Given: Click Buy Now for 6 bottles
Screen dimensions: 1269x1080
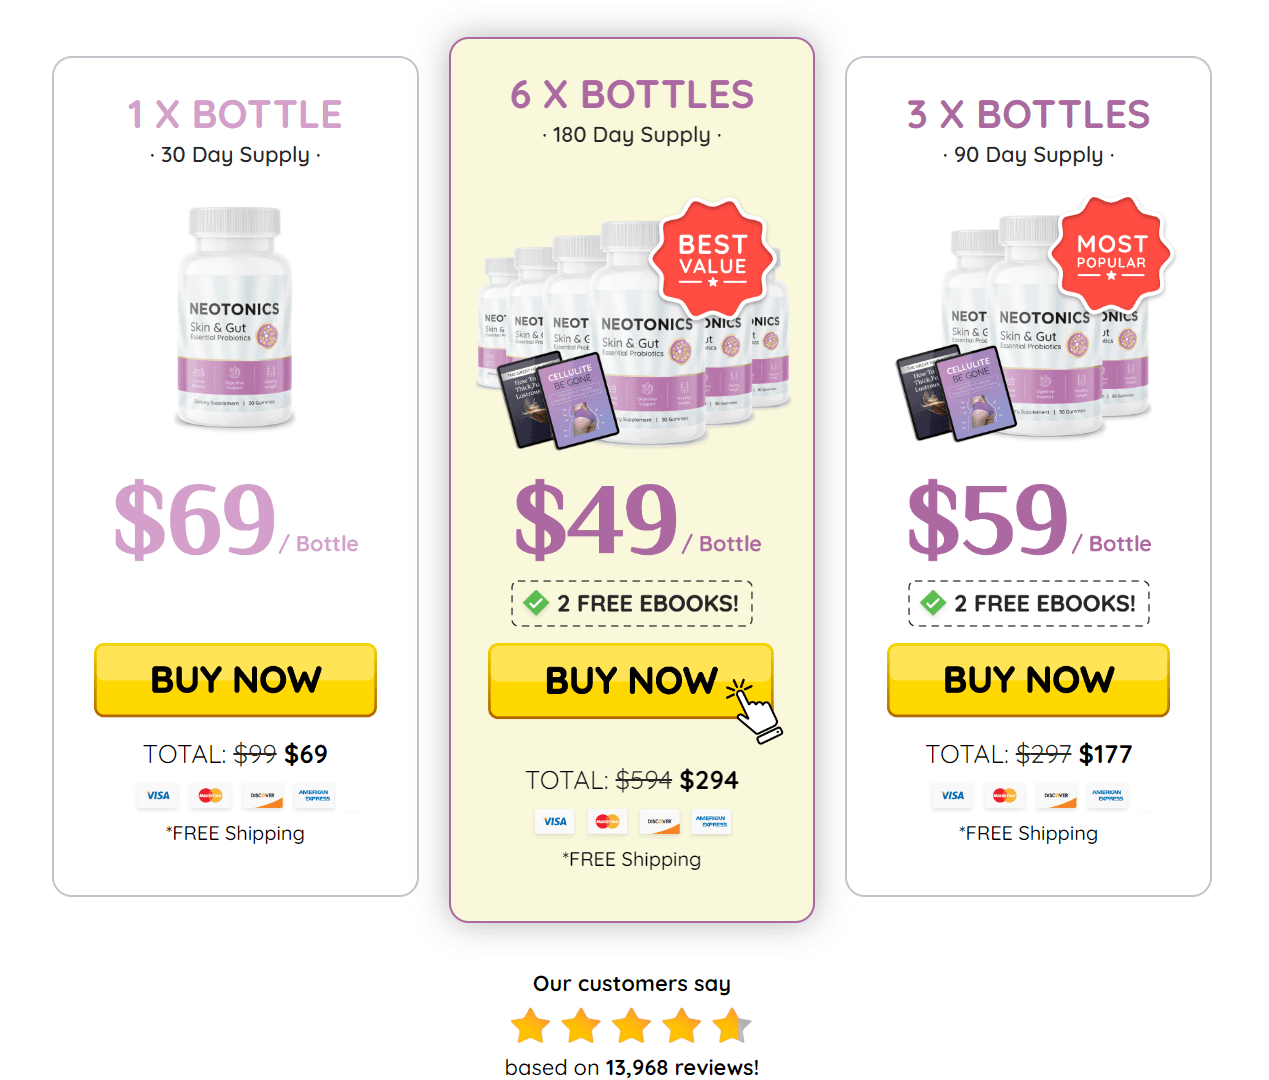Looking at the screenshot, I should (631, 681).
